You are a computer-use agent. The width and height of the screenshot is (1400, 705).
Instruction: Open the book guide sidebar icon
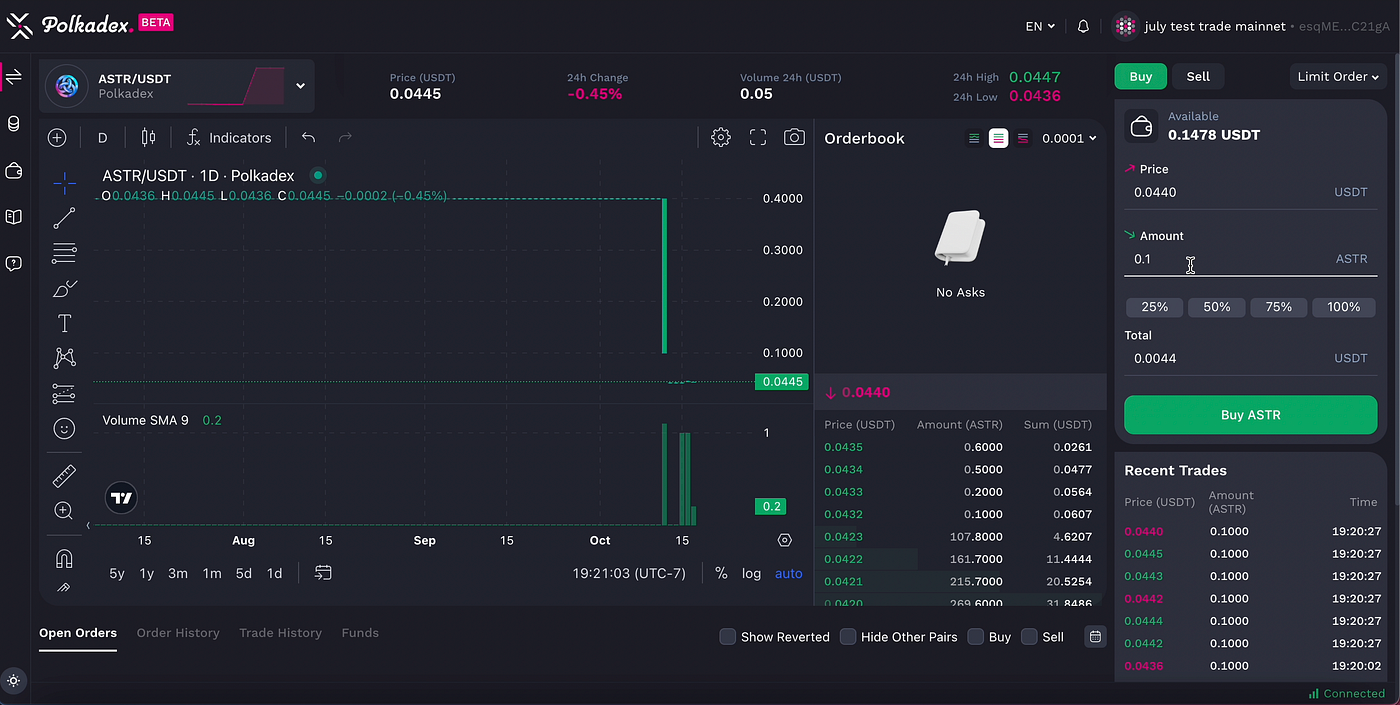[13, 217]
